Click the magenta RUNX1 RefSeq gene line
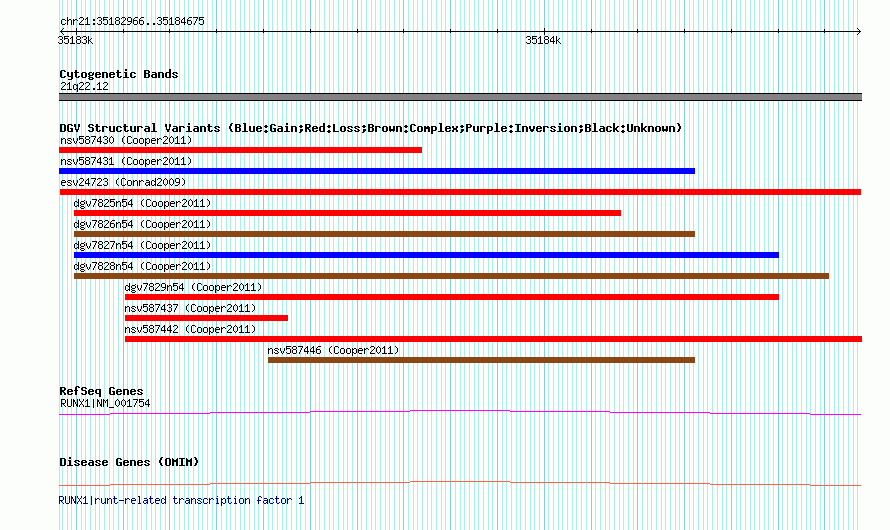Image resolution: width=890 pixels, height=530 pixels. pos(460,413)
